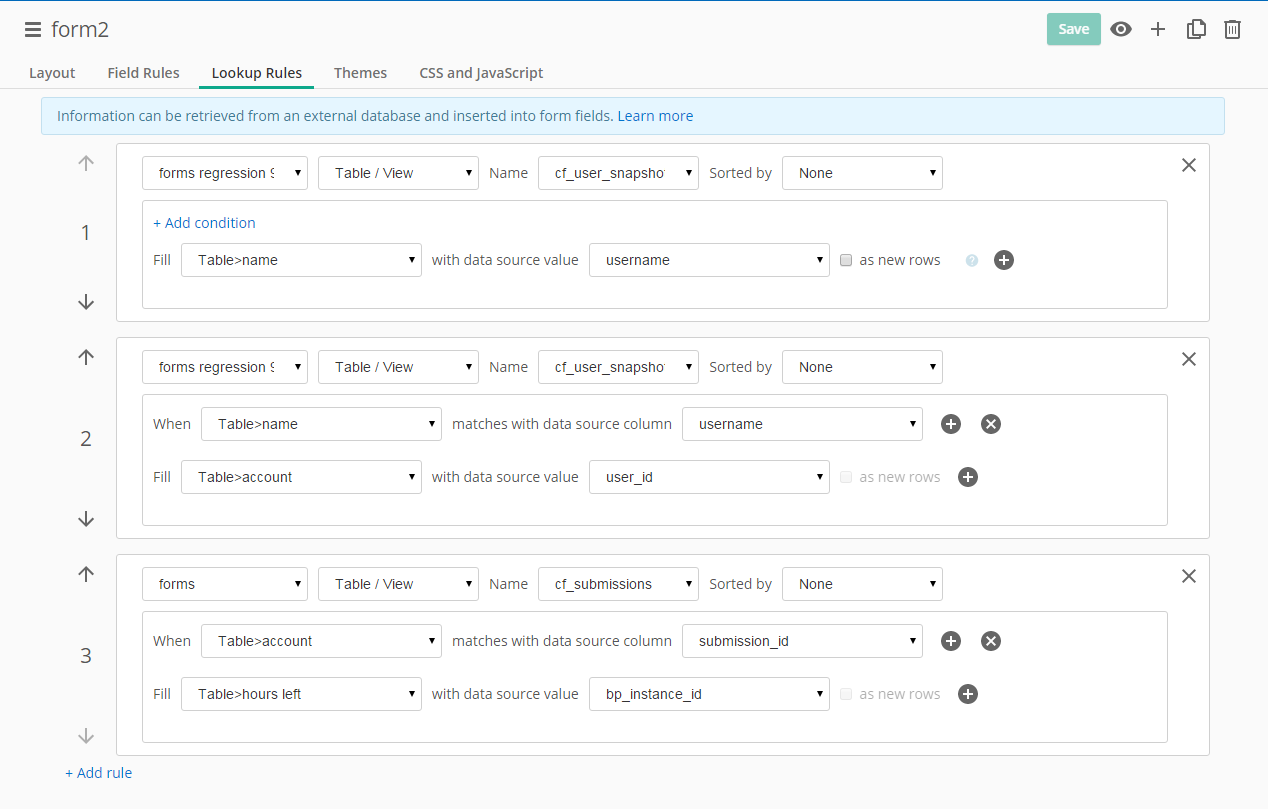The image size is (1268, 809).
Task: Add another fill row after Table>account in rule 2
Action: [x=968, y=477]
